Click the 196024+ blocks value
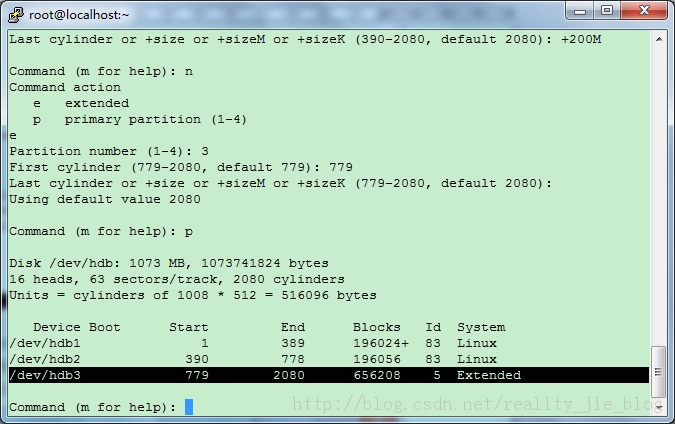Viewport: 675px width, 424px height. coord(381,343)
